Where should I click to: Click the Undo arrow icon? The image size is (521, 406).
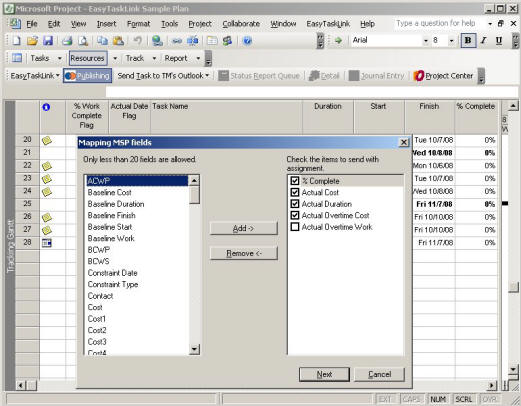coord(137,41)
